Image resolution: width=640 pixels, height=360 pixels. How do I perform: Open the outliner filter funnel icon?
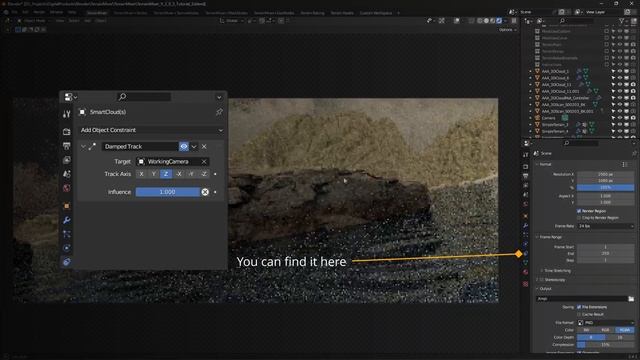(x=622, y=21)
